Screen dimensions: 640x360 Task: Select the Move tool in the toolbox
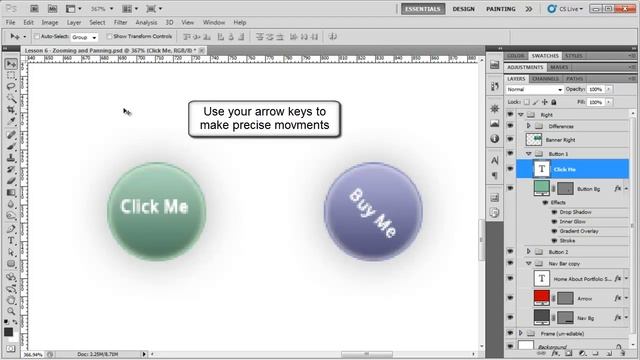(11, 64)
